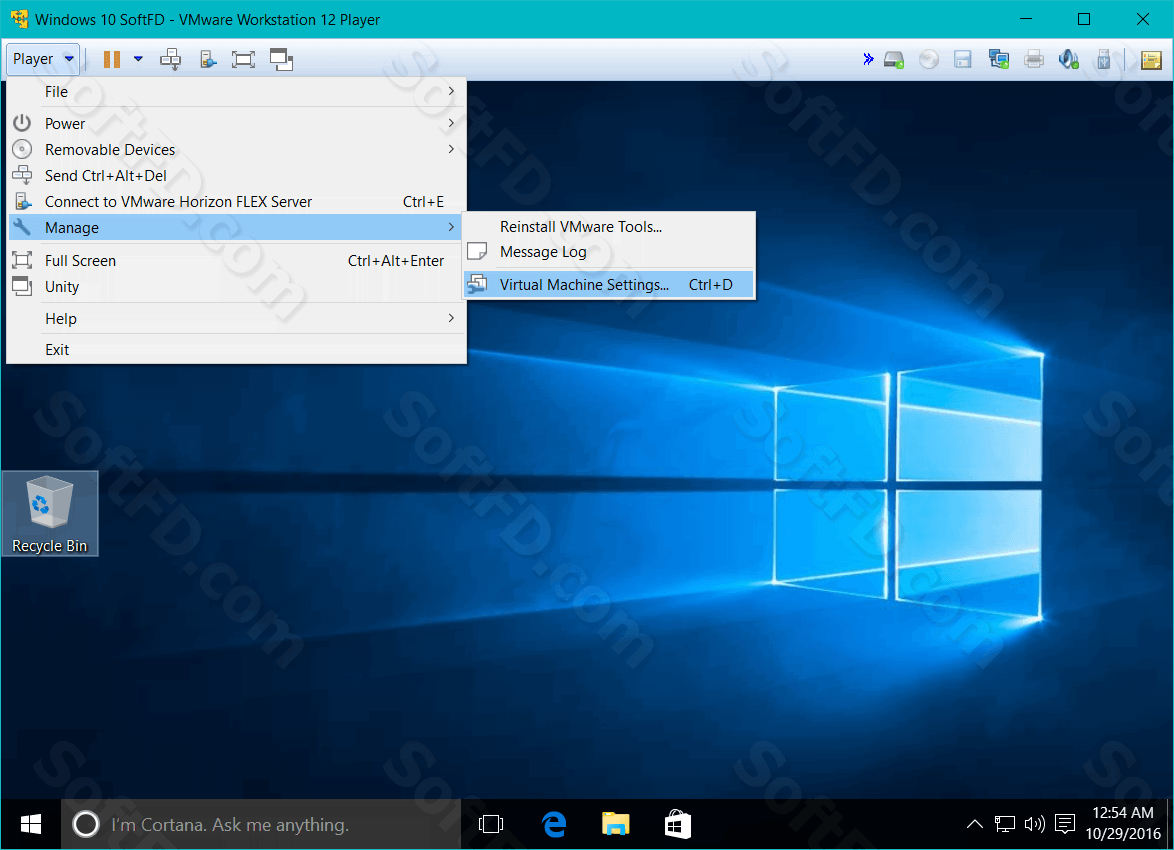Launch Microsoft Edge from the taskbar

553,825
